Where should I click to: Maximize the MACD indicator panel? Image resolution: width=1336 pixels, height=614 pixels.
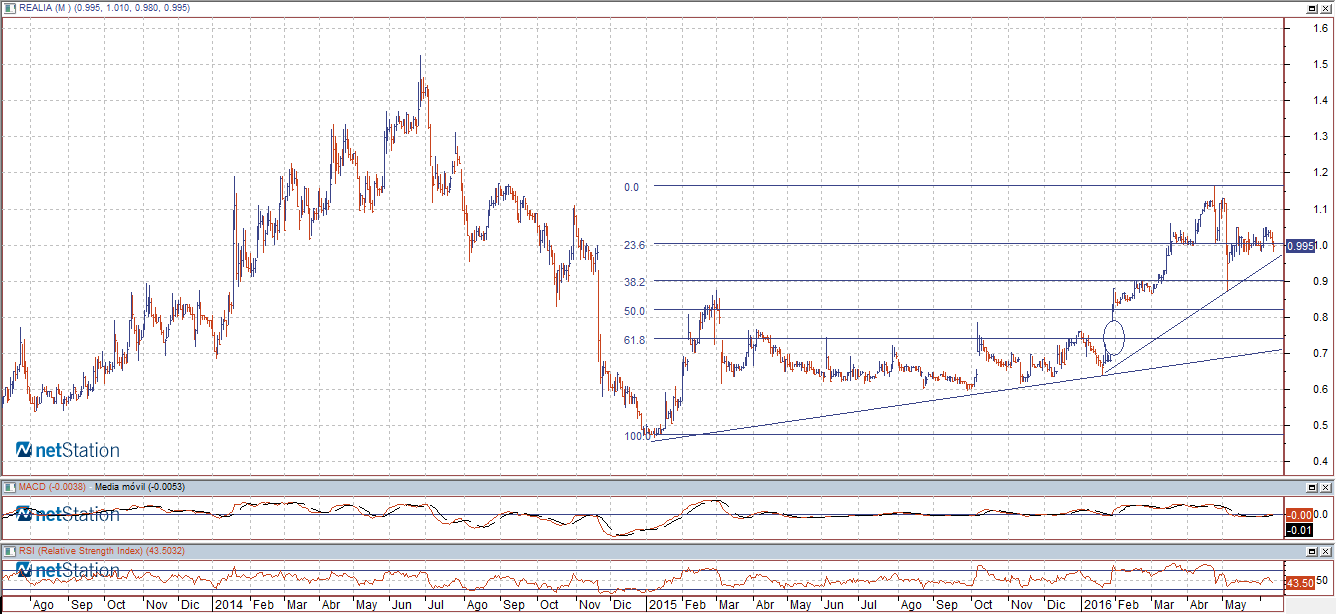[x=1311, y=487]
